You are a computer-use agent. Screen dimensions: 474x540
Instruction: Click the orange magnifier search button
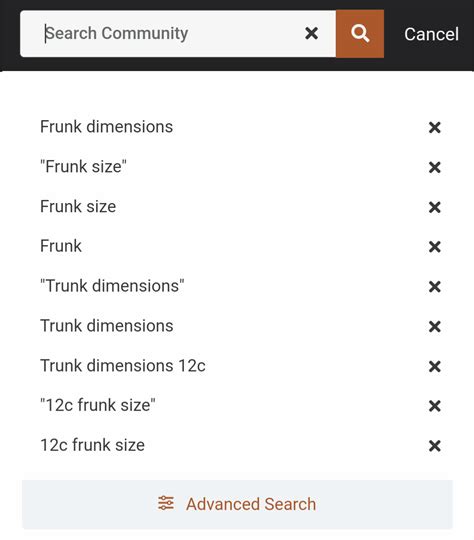coord(360,34)
